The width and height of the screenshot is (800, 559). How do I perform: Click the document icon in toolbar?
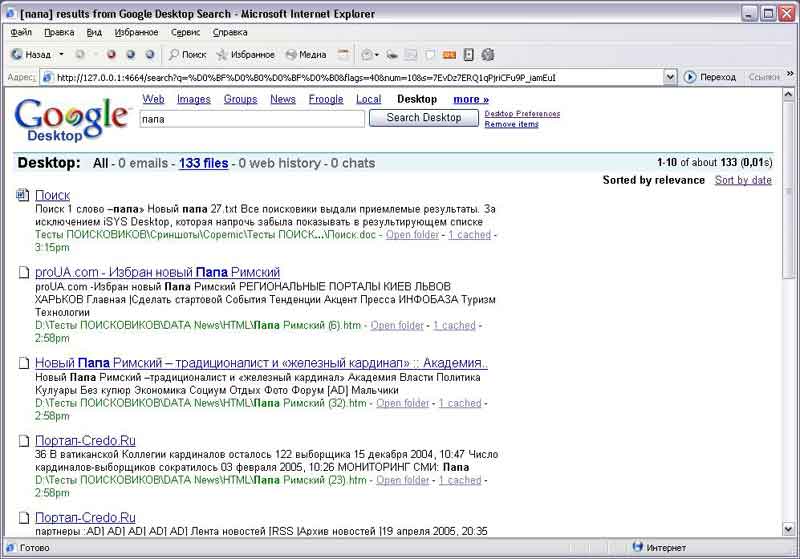(469, 55)
